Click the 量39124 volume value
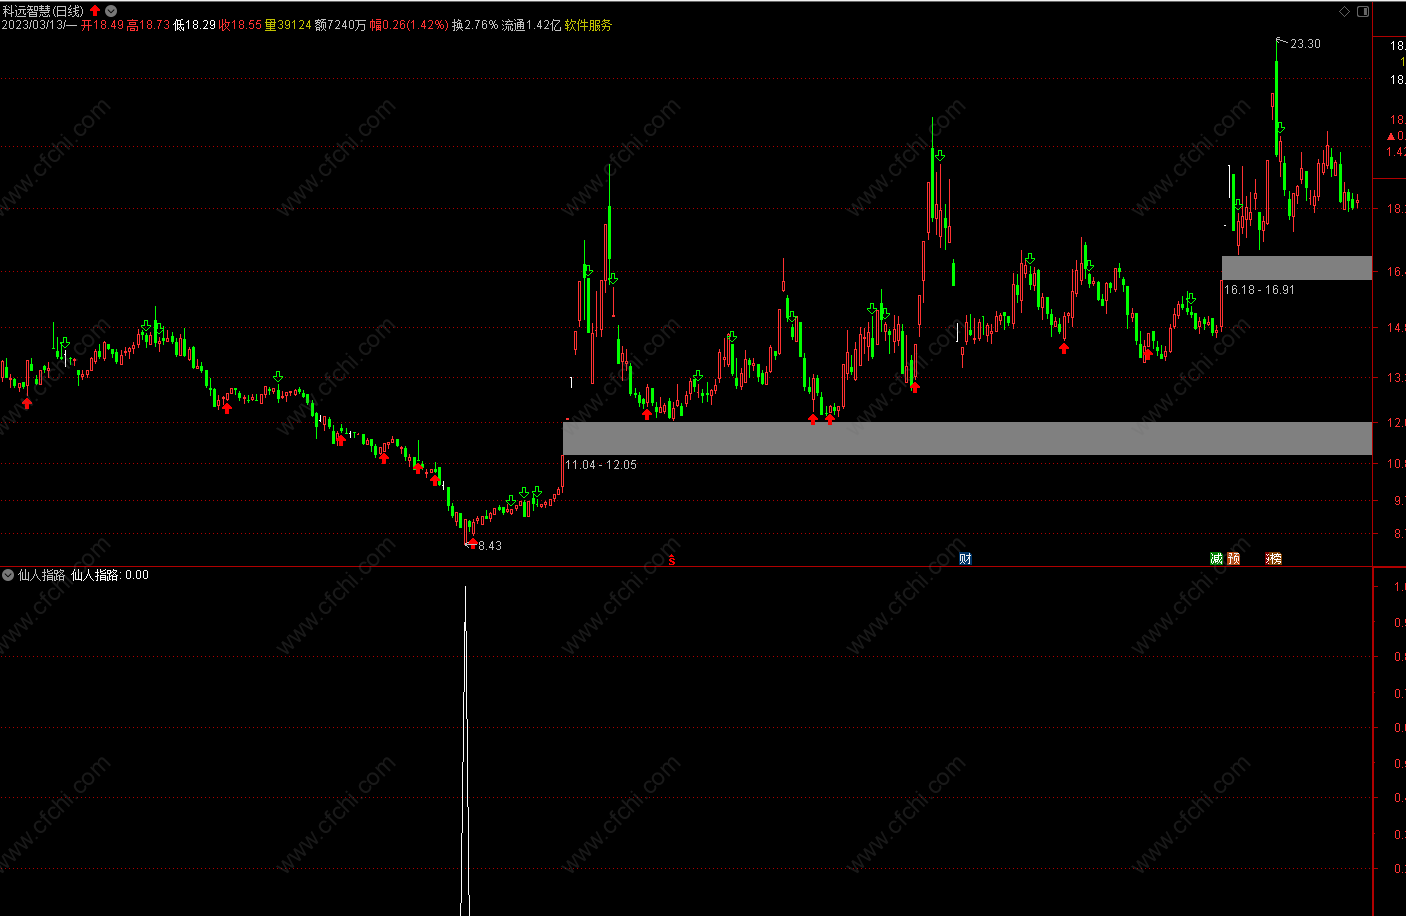 [x=288, y=25]
